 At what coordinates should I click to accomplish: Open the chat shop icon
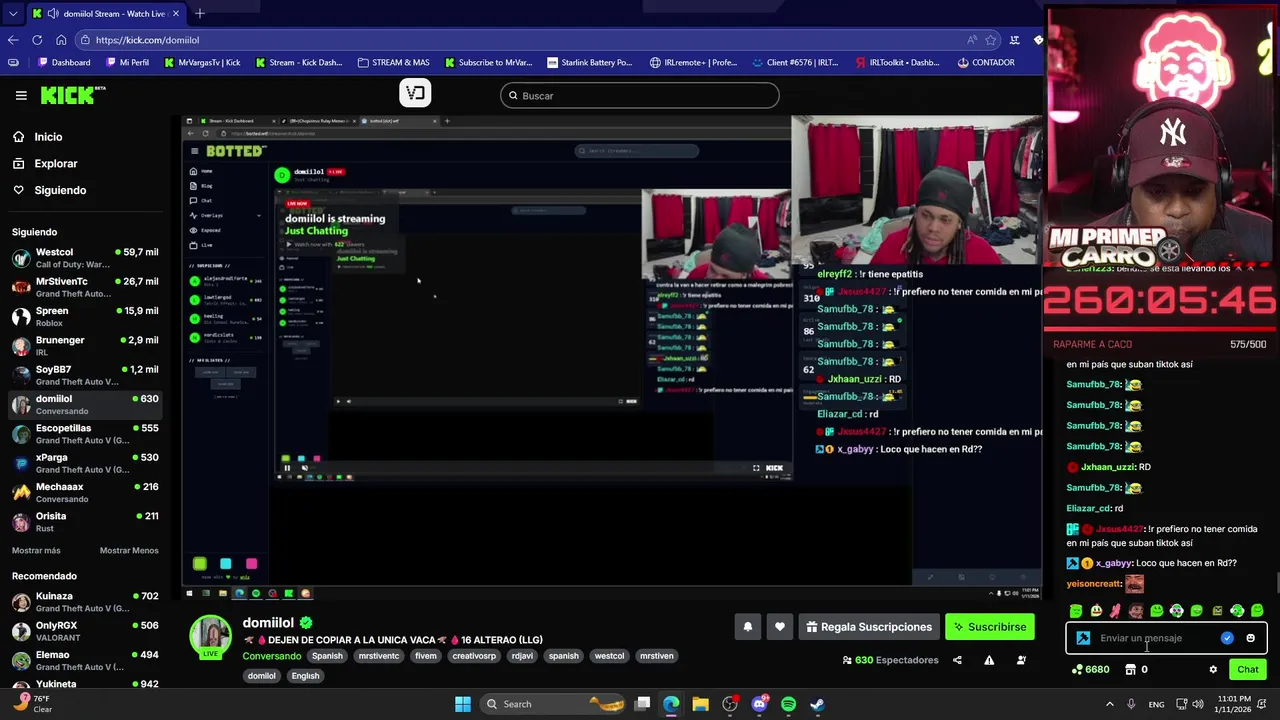tap(1131, 670)
